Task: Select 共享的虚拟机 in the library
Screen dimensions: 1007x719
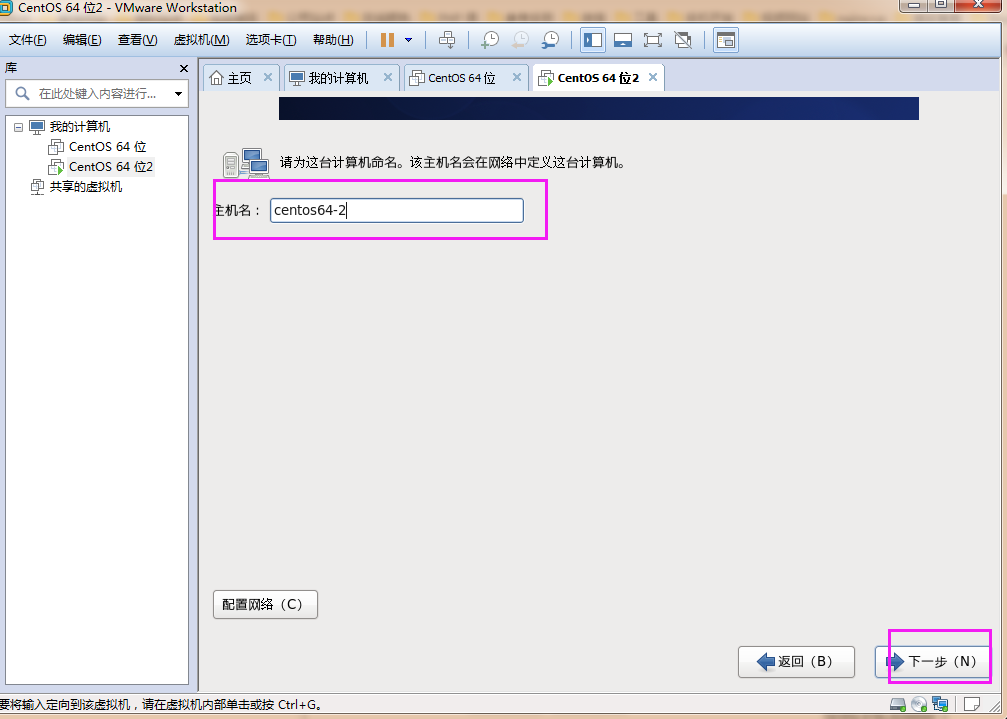Action: [x=85, y=187]
